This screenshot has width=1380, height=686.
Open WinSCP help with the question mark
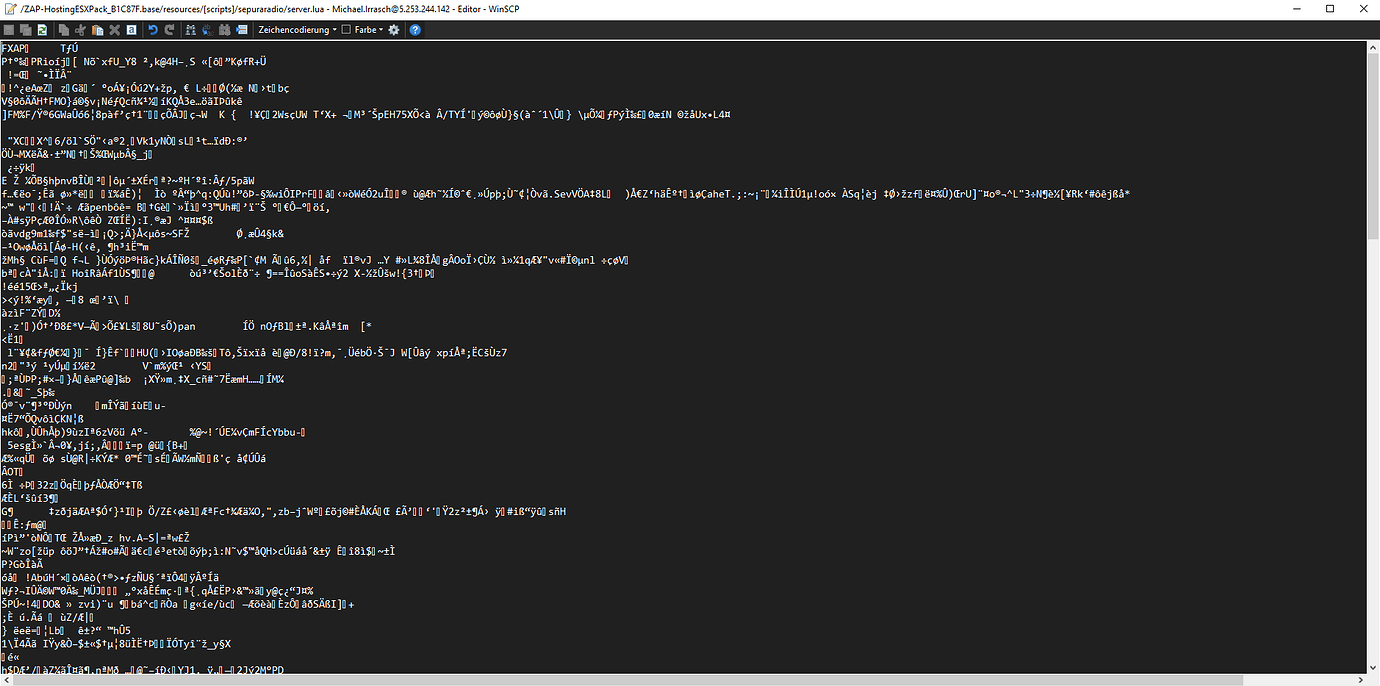(x=414, y=29)
